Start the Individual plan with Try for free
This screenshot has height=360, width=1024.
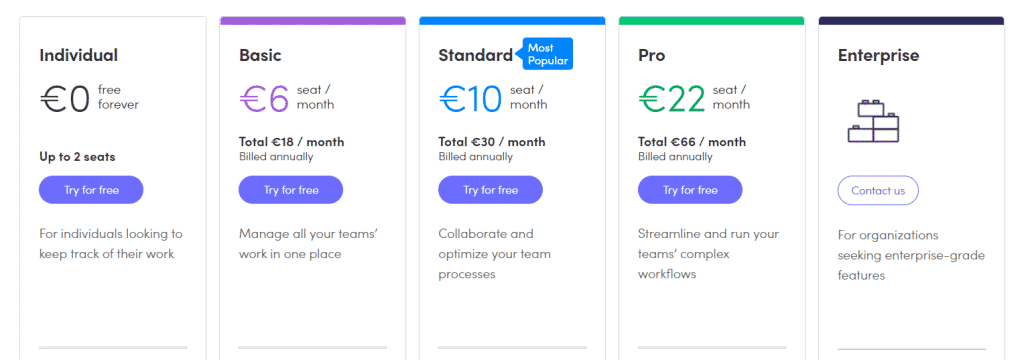91,190
